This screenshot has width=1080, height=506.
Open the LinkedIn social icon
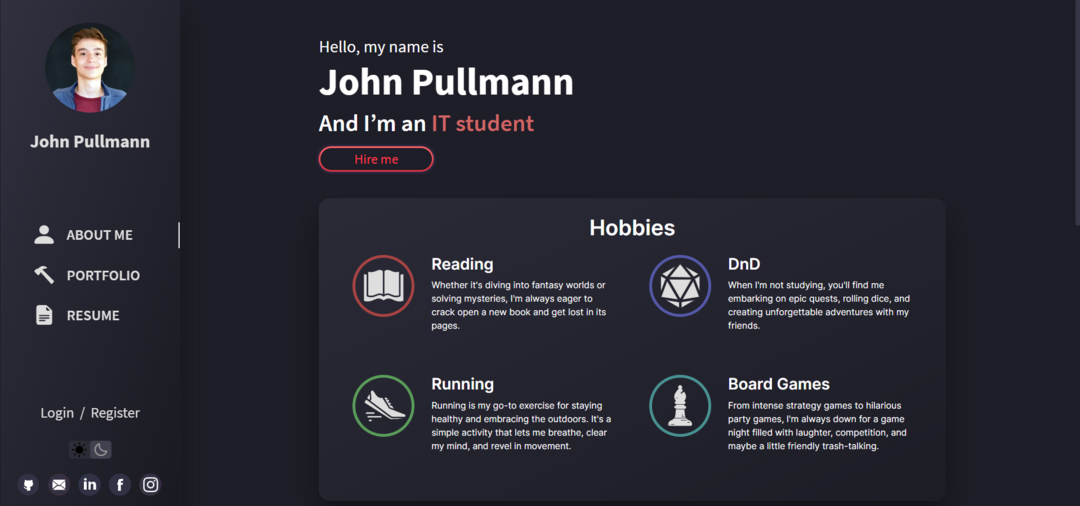[90, 485]
